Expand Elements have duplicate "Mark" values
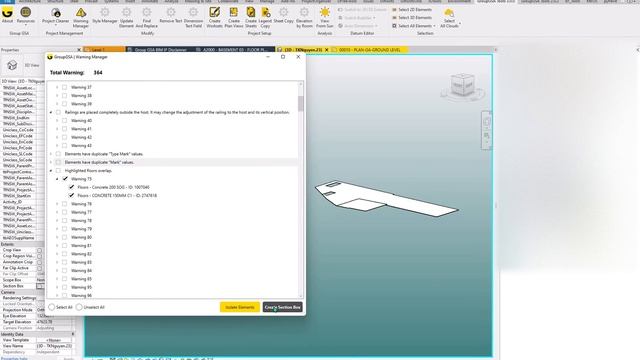 (51, 162)
